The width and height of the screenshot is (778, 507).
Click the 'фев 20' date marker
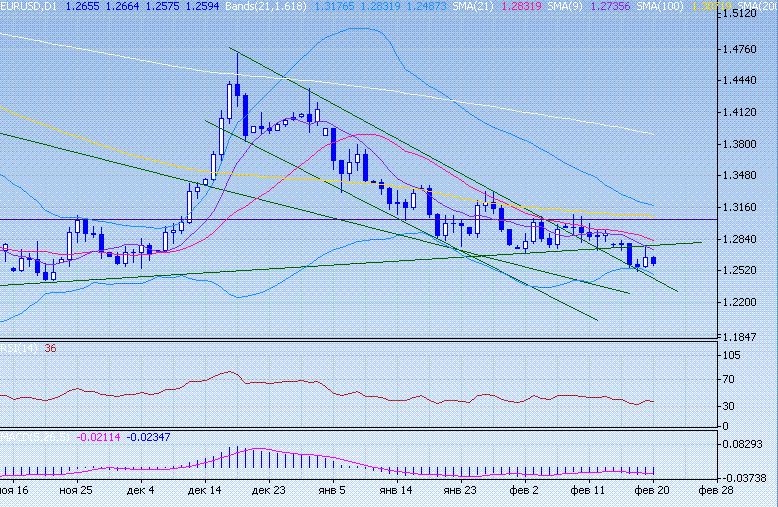pos(652,492)
